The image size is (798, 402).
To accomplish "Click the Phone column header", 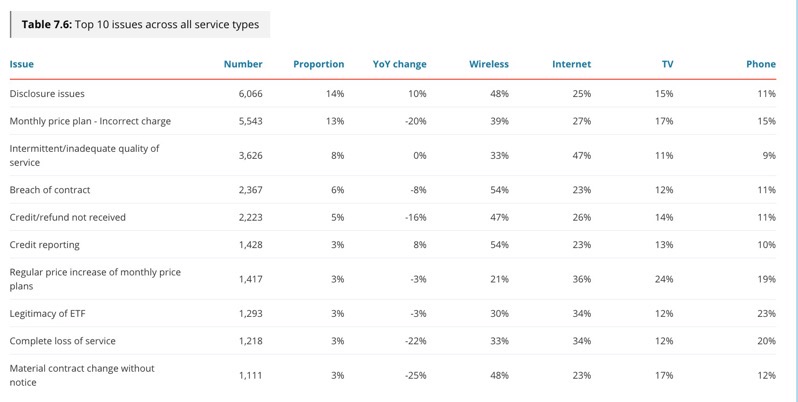I will 760,64.
